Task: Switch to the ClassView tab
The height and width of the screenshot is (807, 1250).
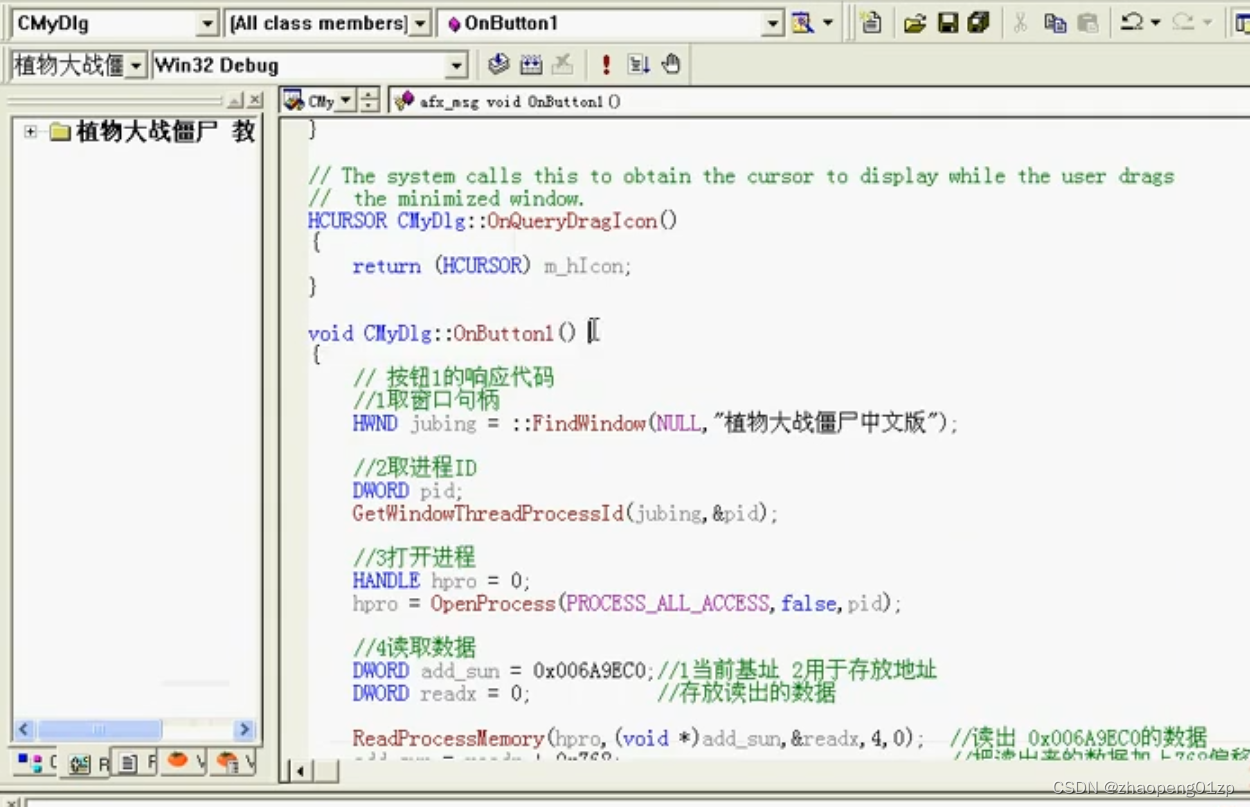Action: tap(37, 762)
